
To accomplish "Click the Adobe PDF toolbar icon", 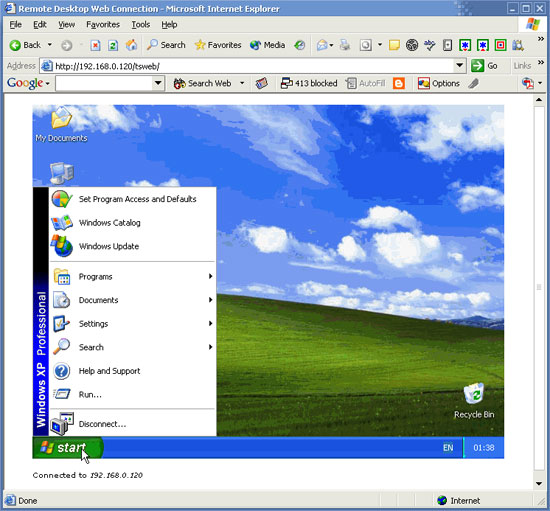I will 528,83.
